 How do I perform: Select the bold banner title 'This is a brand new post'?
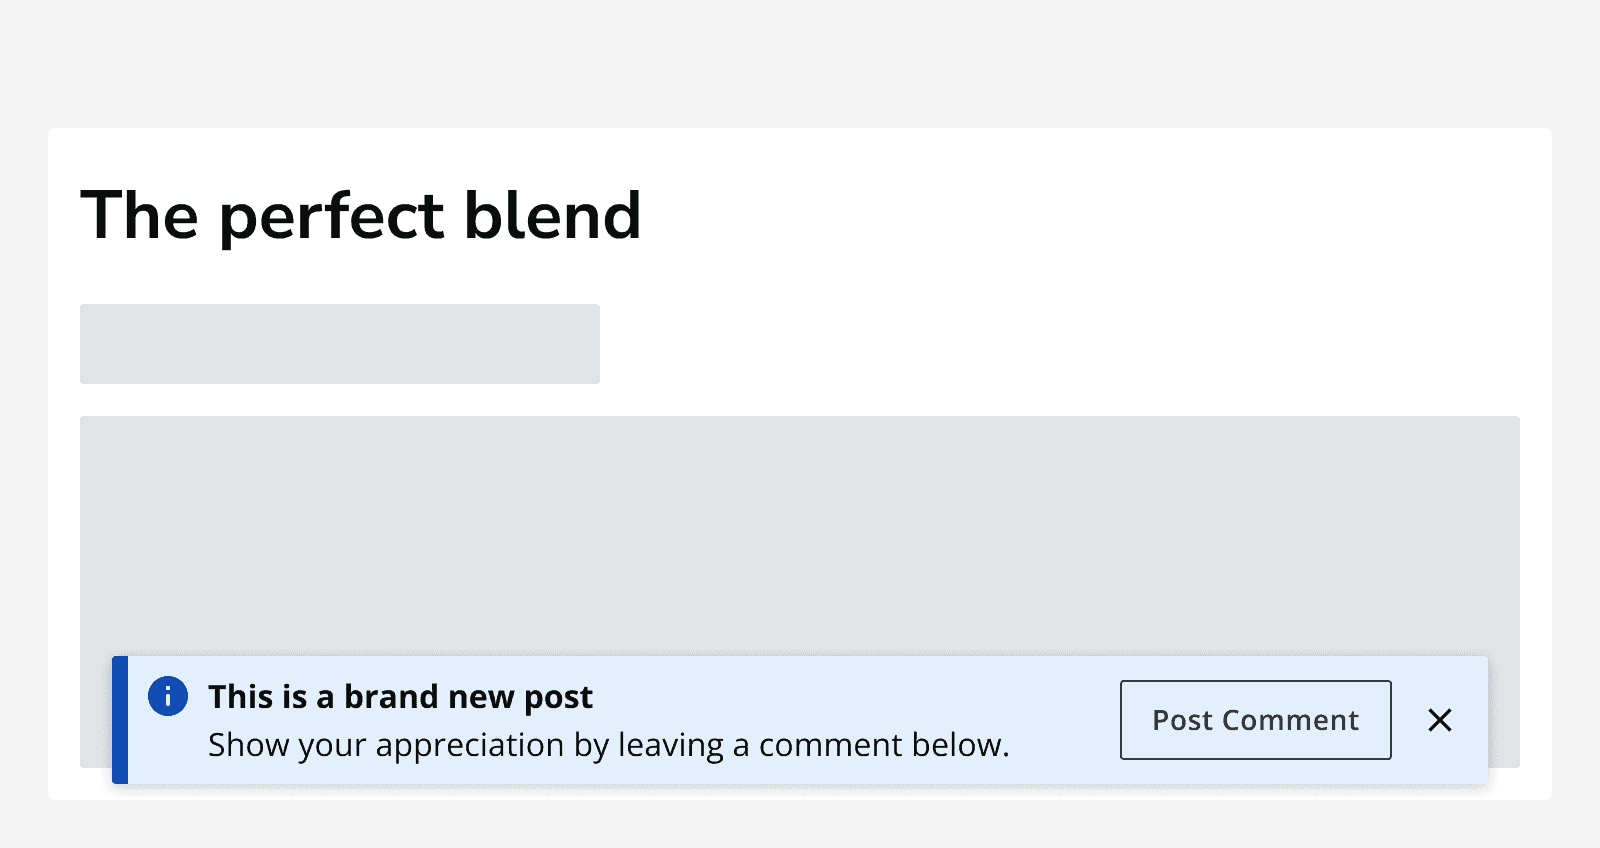point(400,696)
